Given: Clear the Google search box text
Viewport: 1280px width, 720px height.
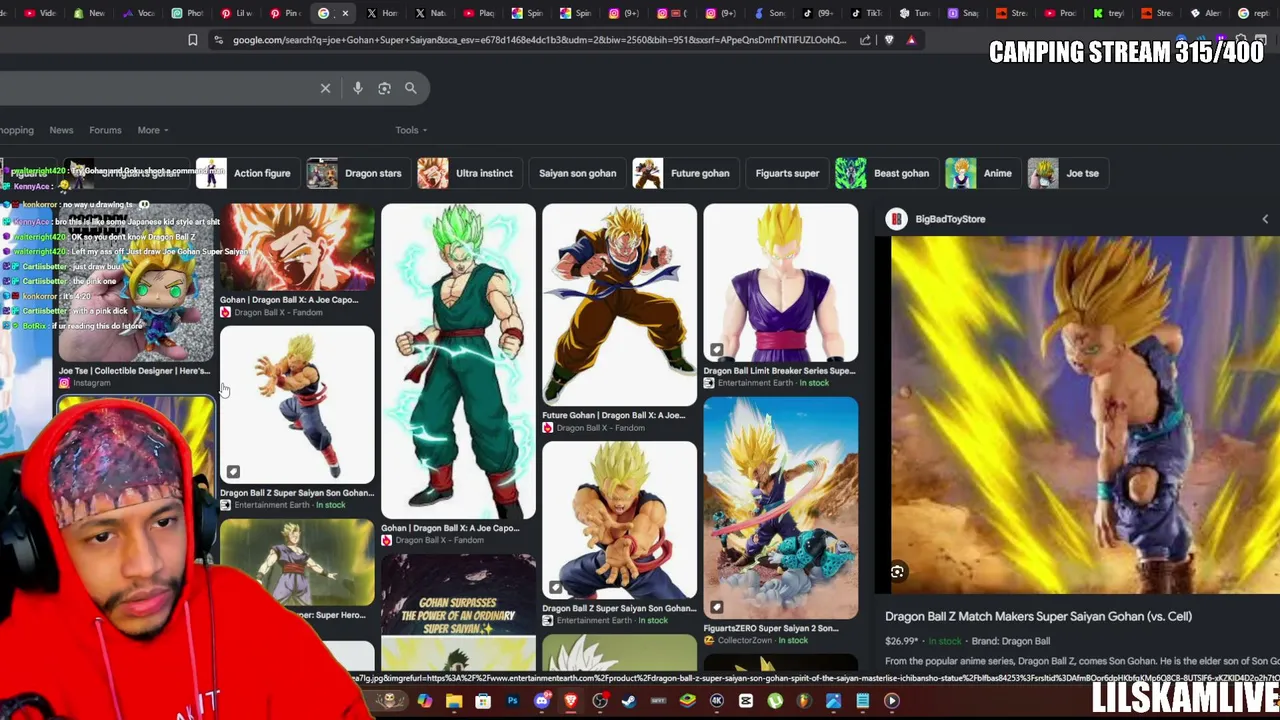Looking at the screenshot, I should coord(325,88).
